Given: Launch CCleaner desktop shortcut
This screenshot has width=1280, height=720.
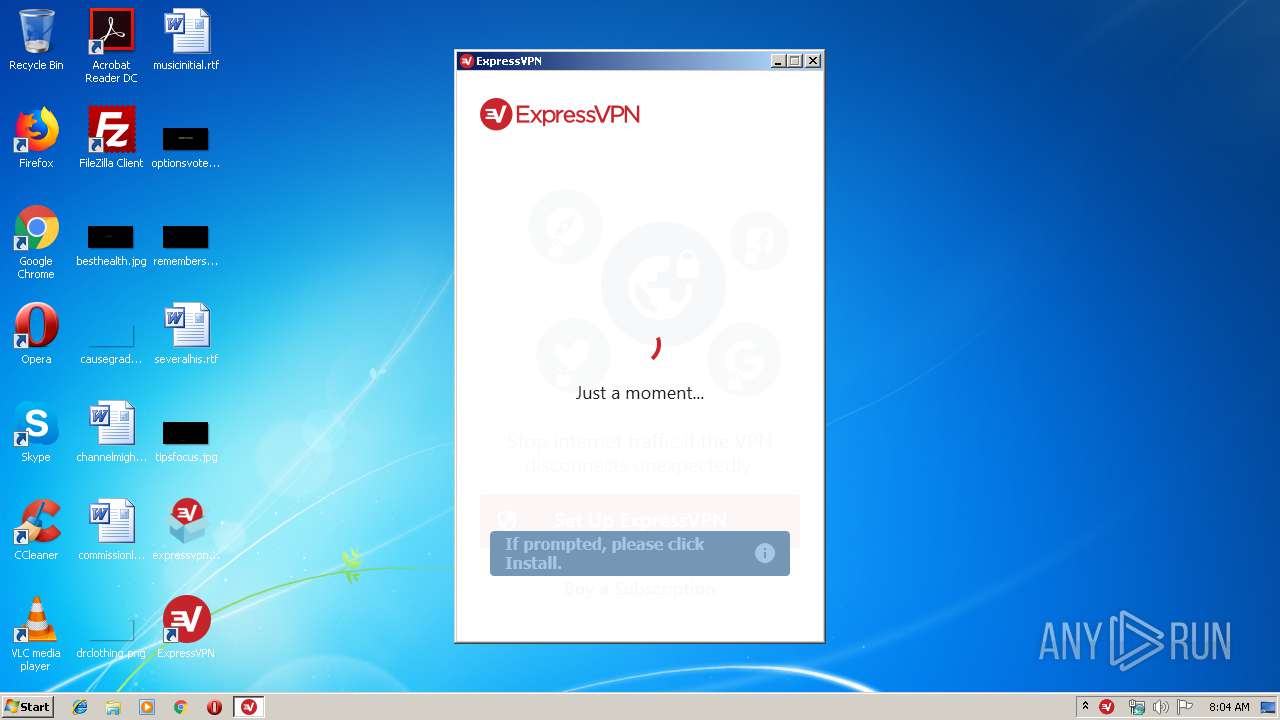Looking at the screenshot, I should point(36,530).
